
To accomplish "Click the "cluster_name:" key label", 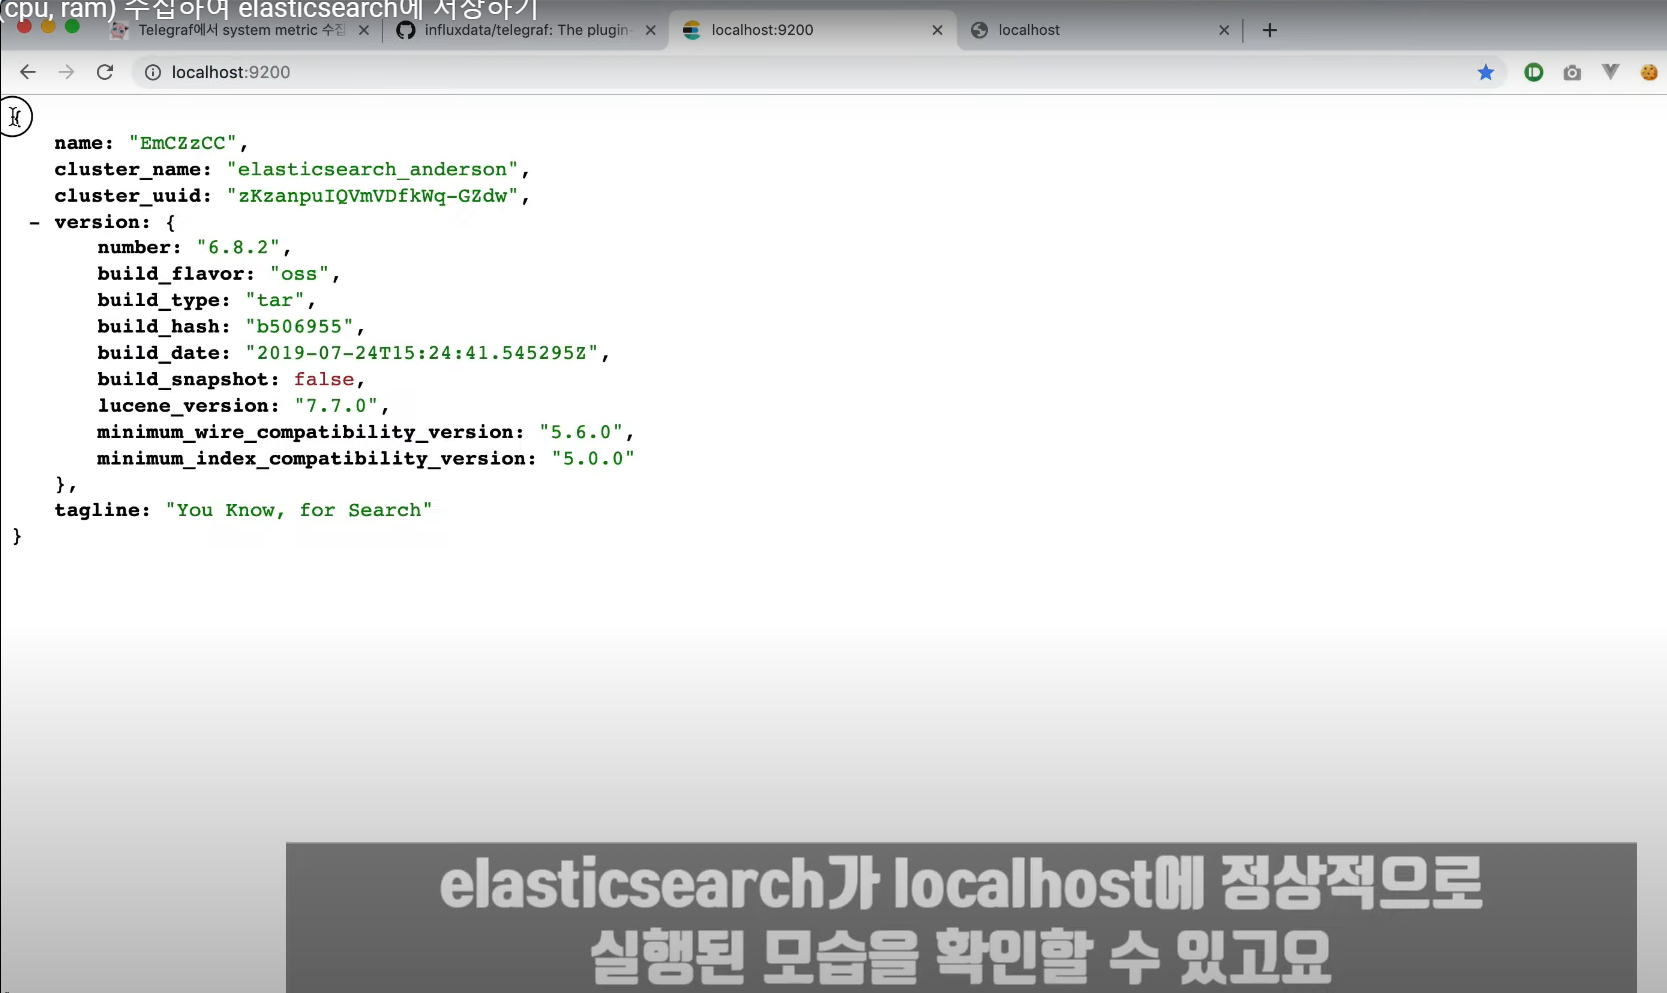I will pos(133,169).
